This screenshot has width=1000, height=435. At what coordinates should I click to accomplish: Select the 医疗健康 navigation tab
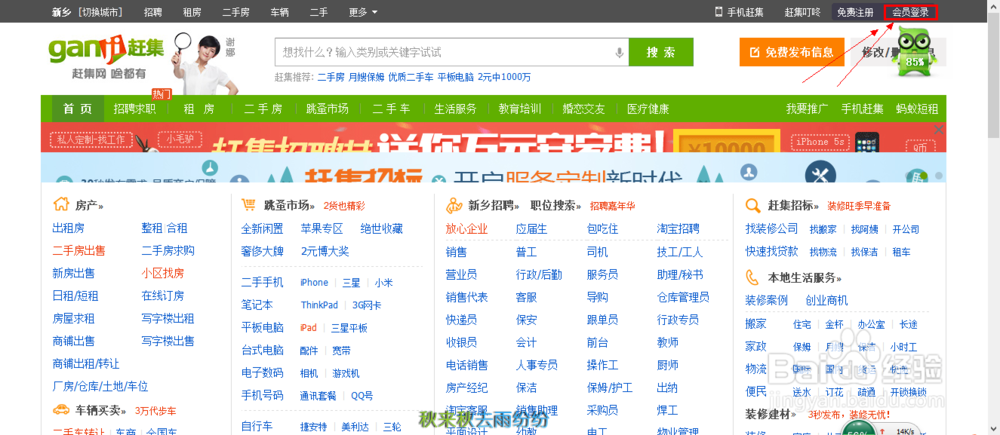pos(648,108)
